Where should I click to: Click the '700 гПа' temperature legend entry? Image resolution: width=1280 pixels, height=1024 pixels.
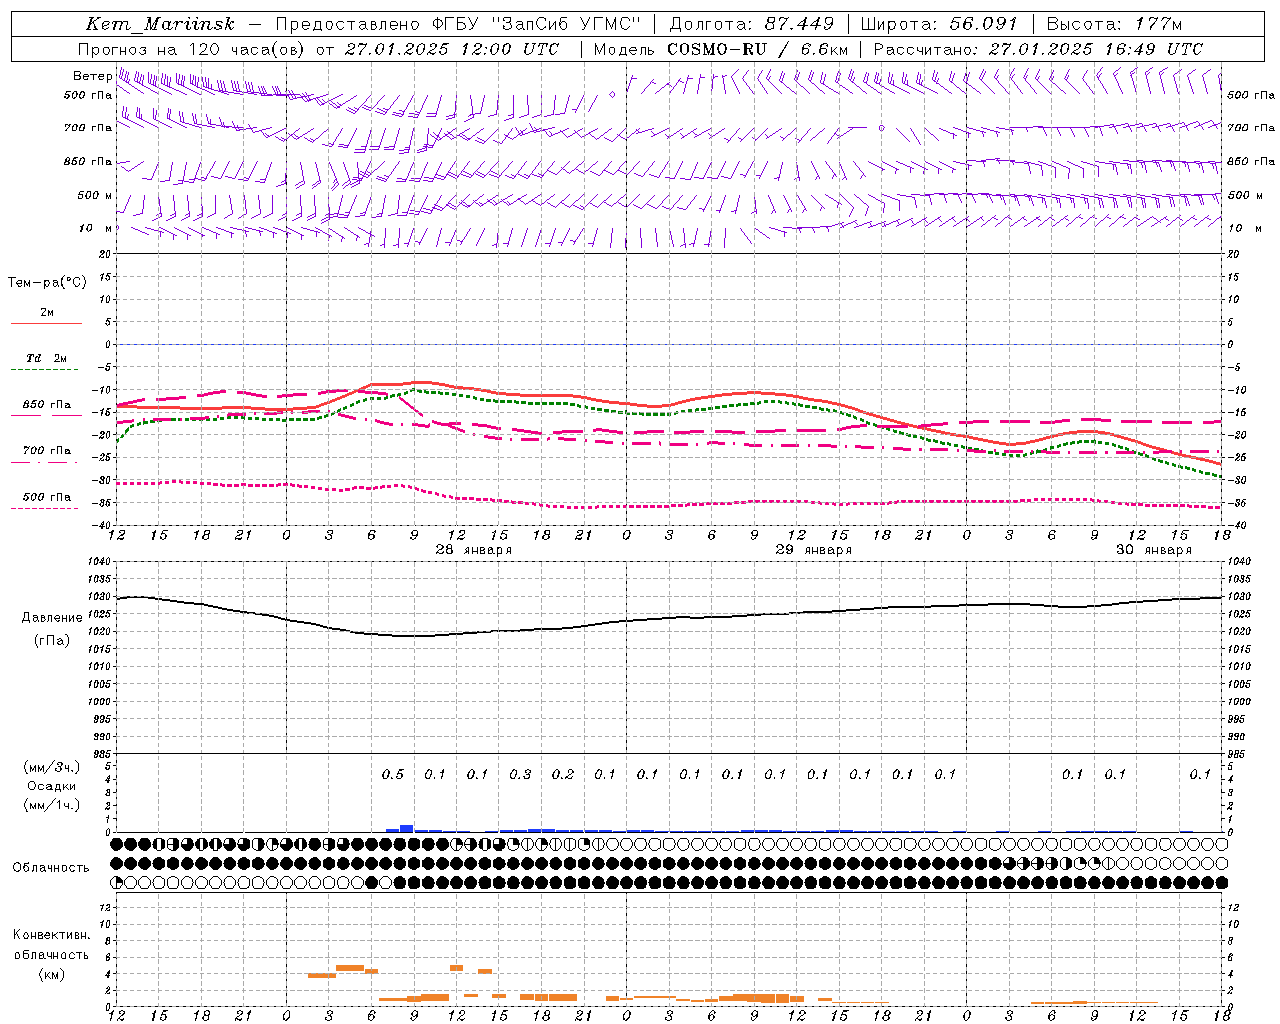click(47, 450)
